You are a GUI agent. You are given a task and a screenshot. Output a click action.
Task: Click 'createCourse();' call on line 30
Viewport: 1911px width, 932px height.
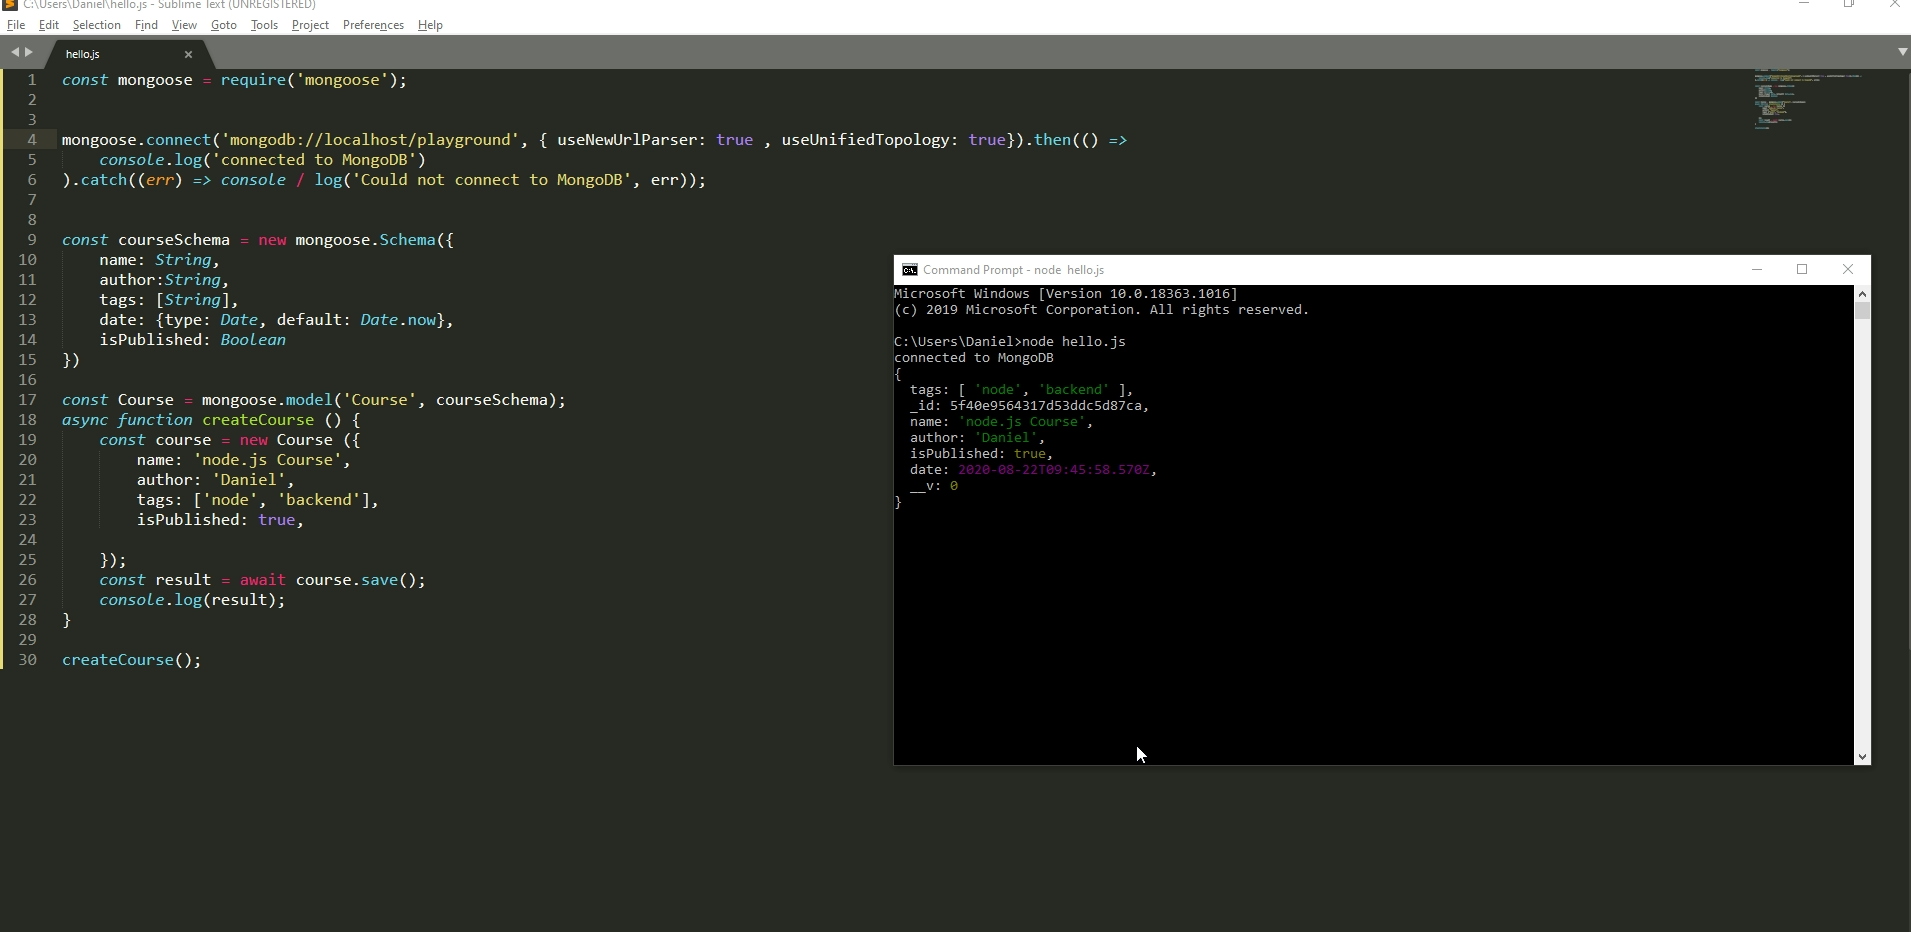pyautogui.click(x=131, y=660)
